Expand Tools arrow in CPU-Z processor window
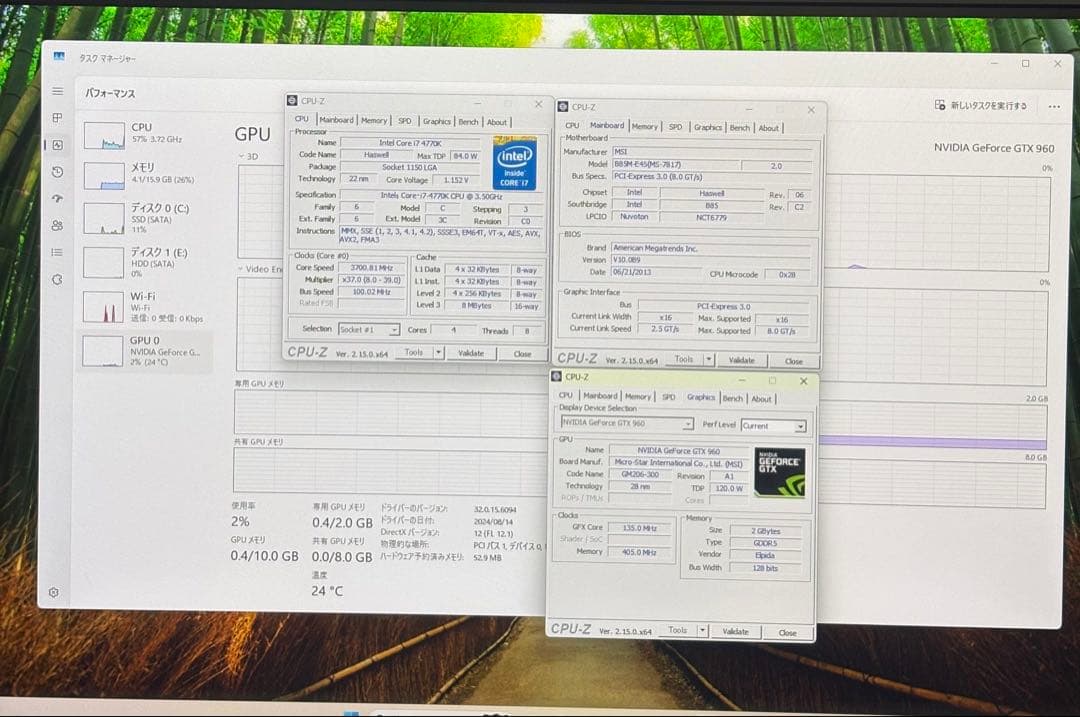Viewport: 1080px width, 717px height. click(x=438, y=353)
